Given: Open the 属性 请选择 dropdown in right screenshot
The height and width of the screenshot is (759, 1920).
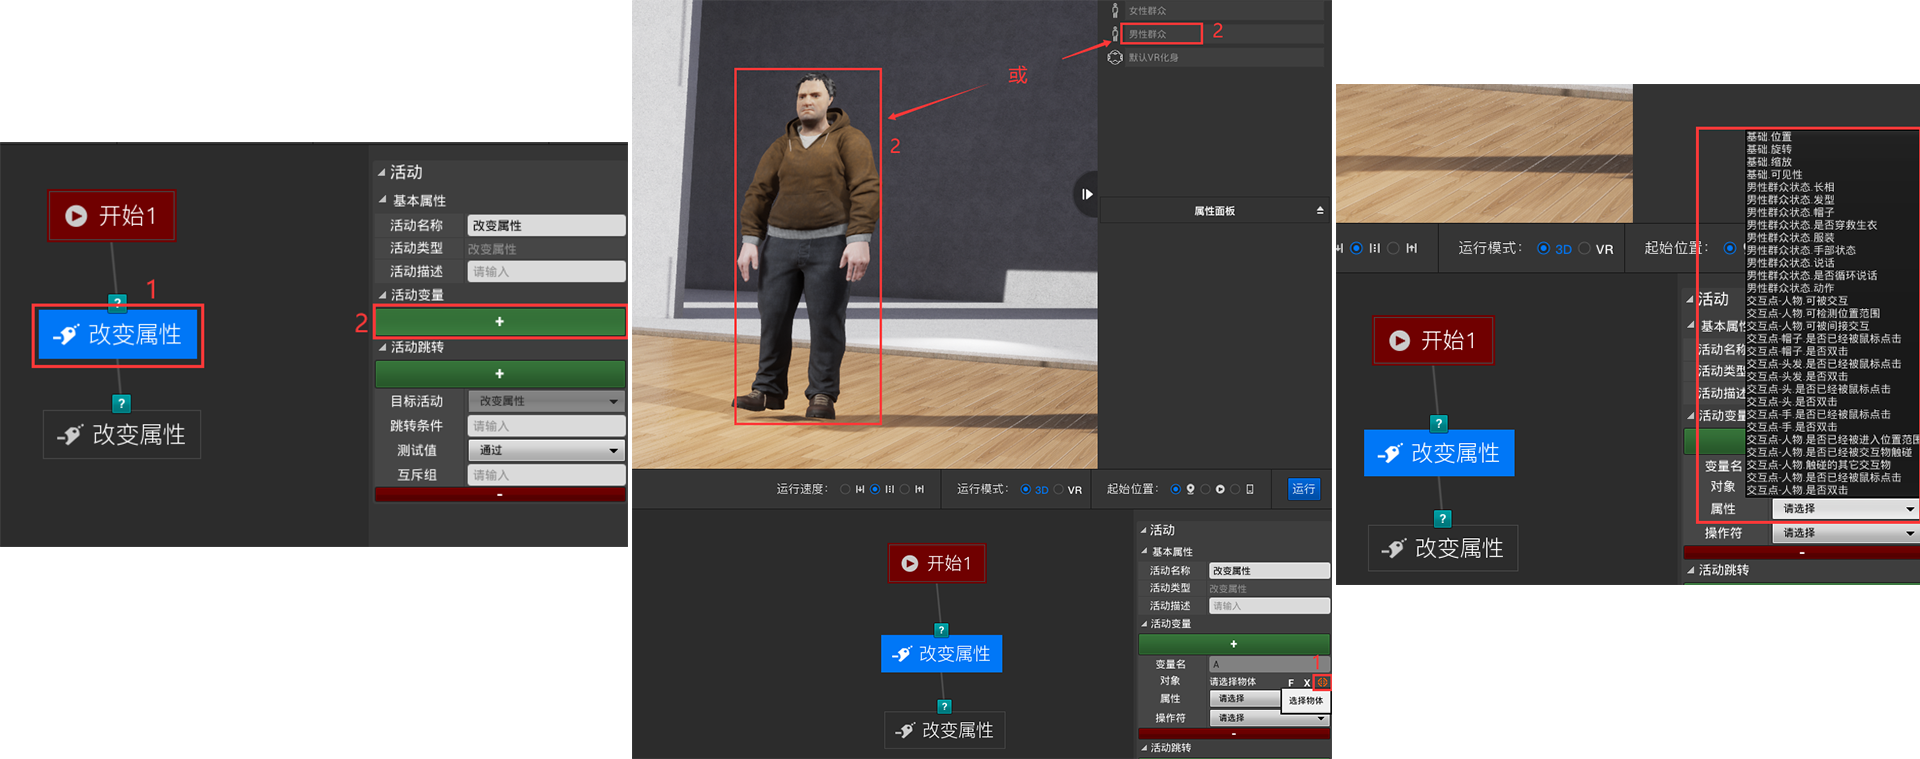Looking at the screenshot, I should point(1845,509).
